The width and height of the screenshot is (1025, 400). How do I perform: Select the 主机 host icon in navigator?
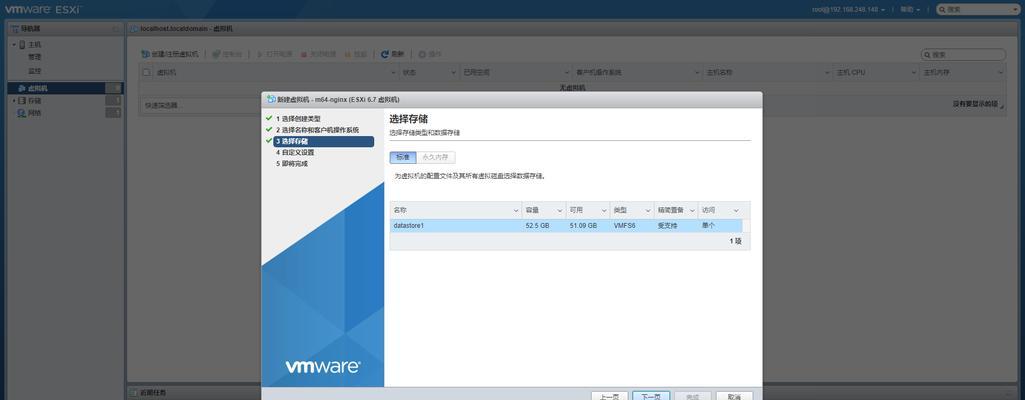point(22,44)
